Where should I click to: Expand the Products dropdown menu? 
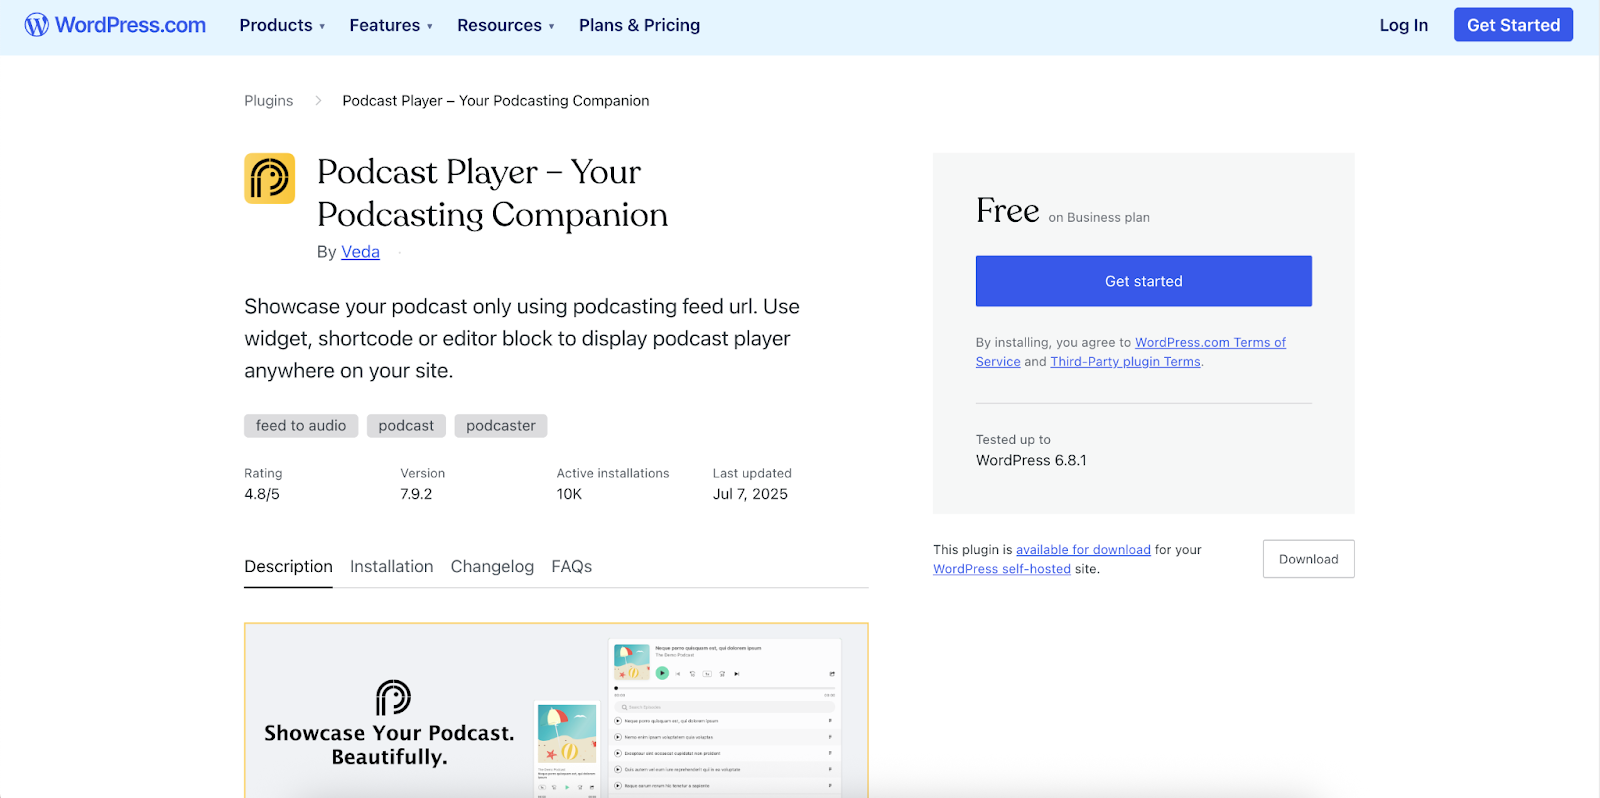tap(282, 25)
